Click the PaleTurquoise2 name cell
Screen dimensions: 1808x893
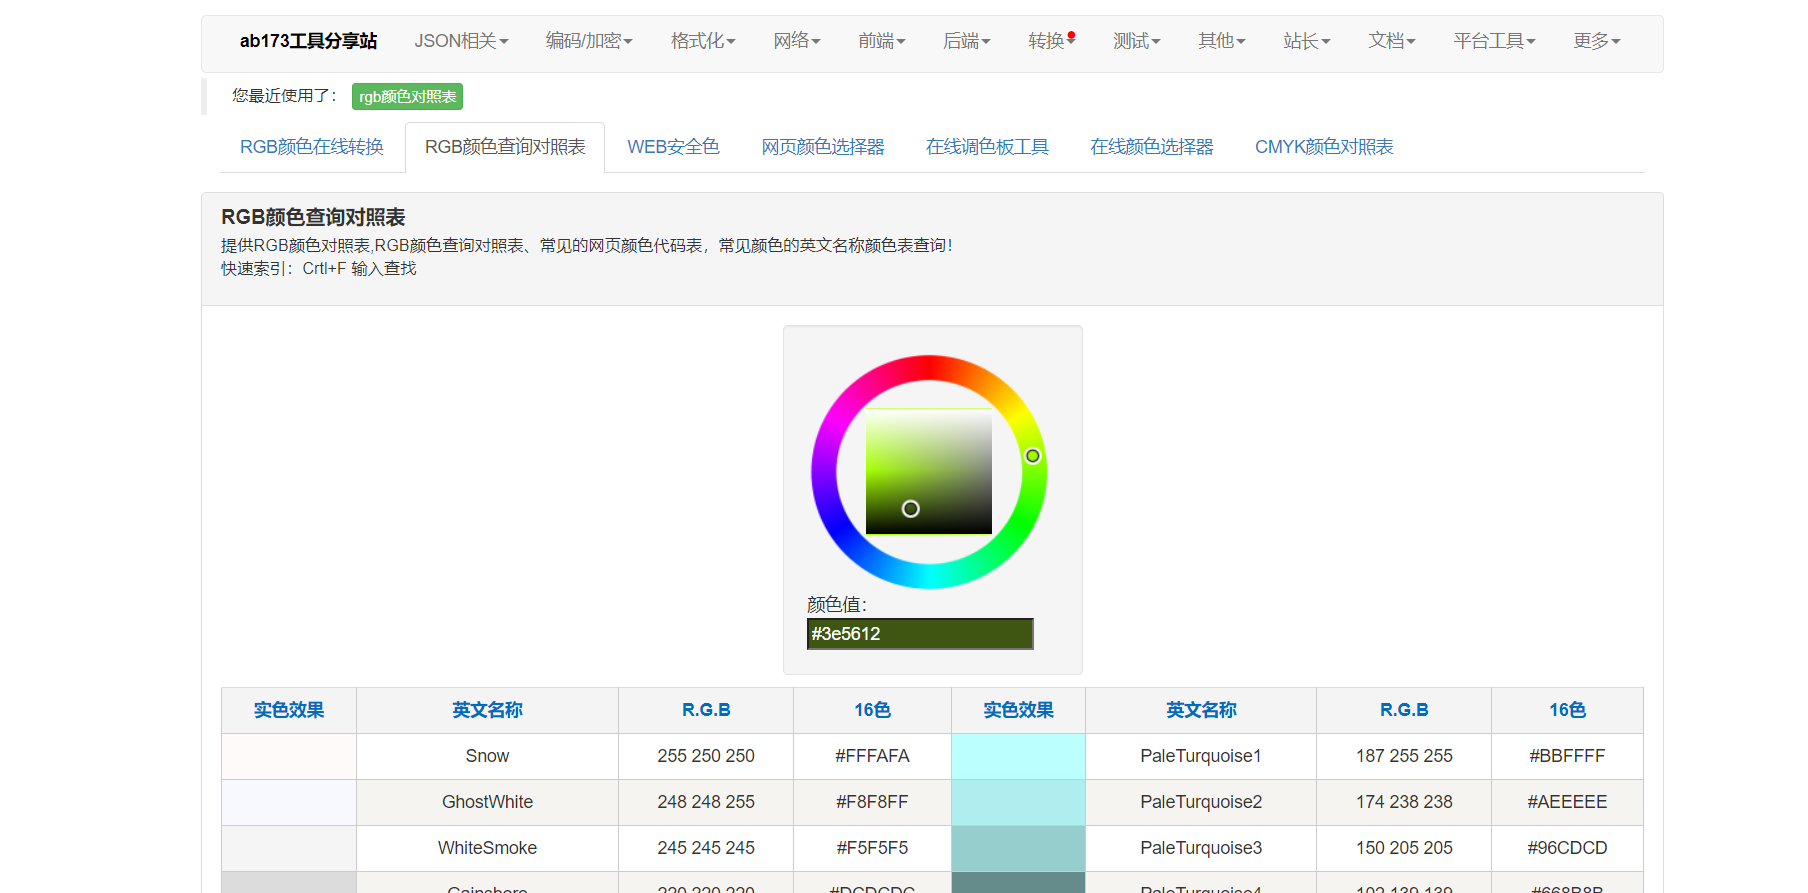pyautogui.click(x=1201, y=802)
